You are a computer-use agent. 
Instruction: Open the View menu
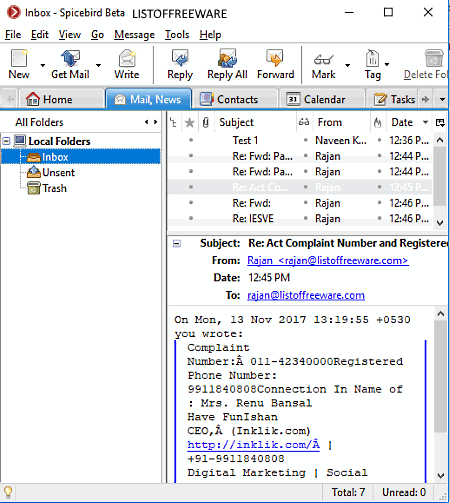(x=70, y=35)
